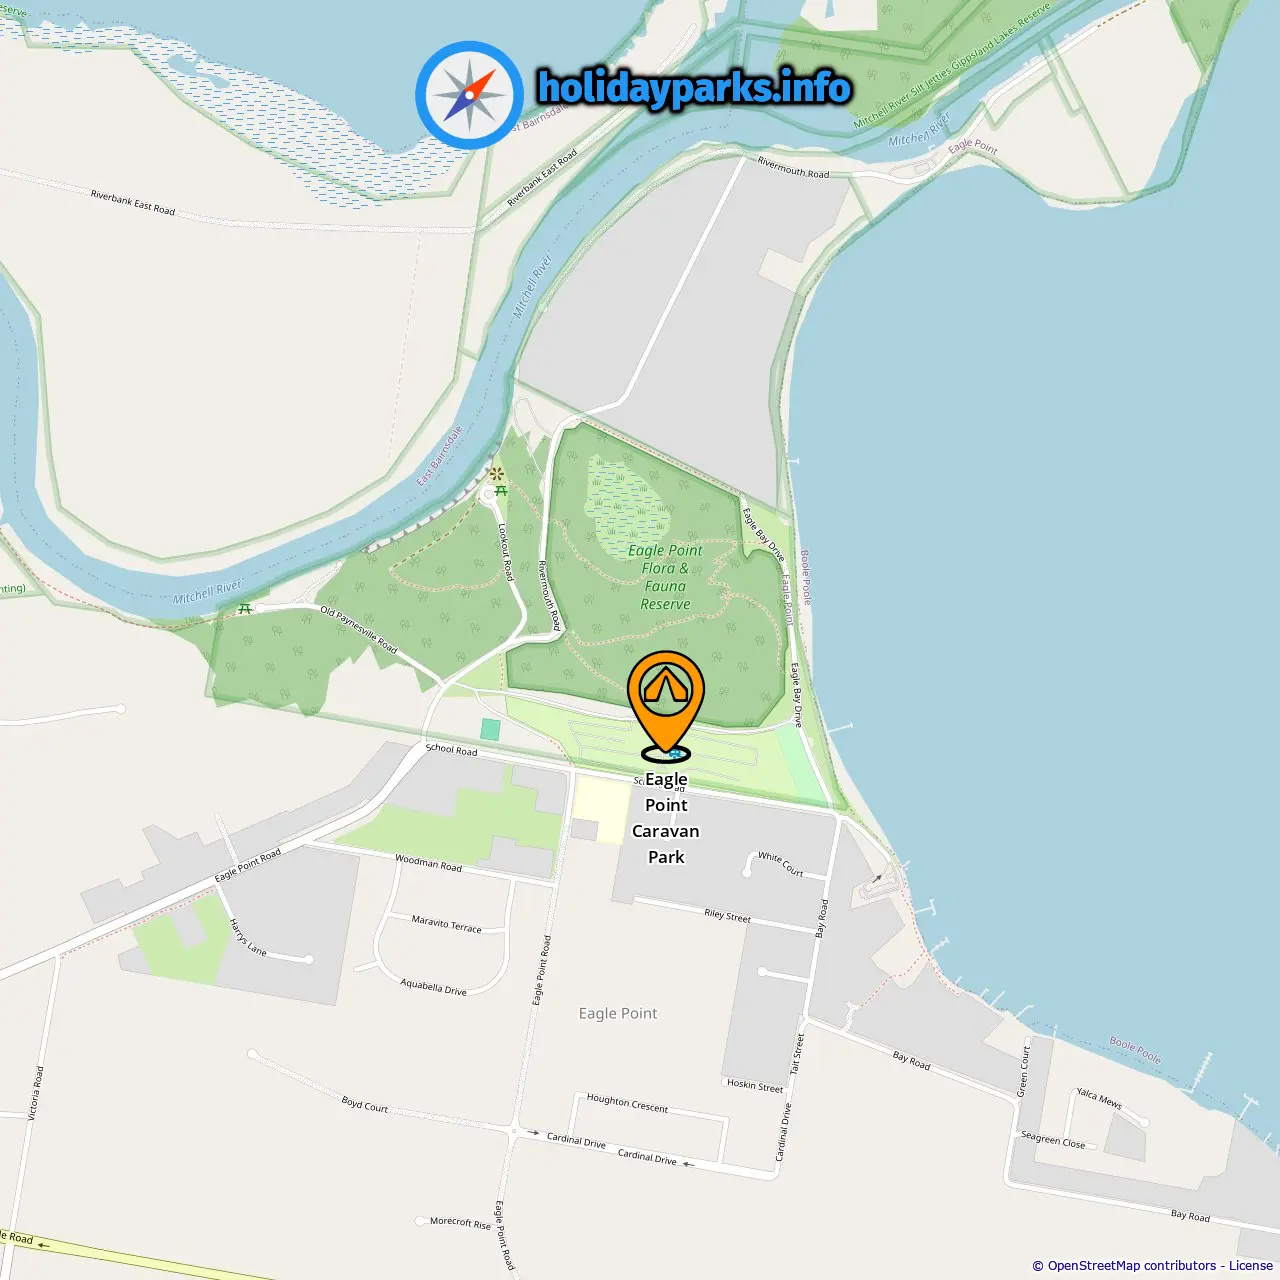Click the Eagle Point Flora & Fauna Reserve label

[665, 577]
